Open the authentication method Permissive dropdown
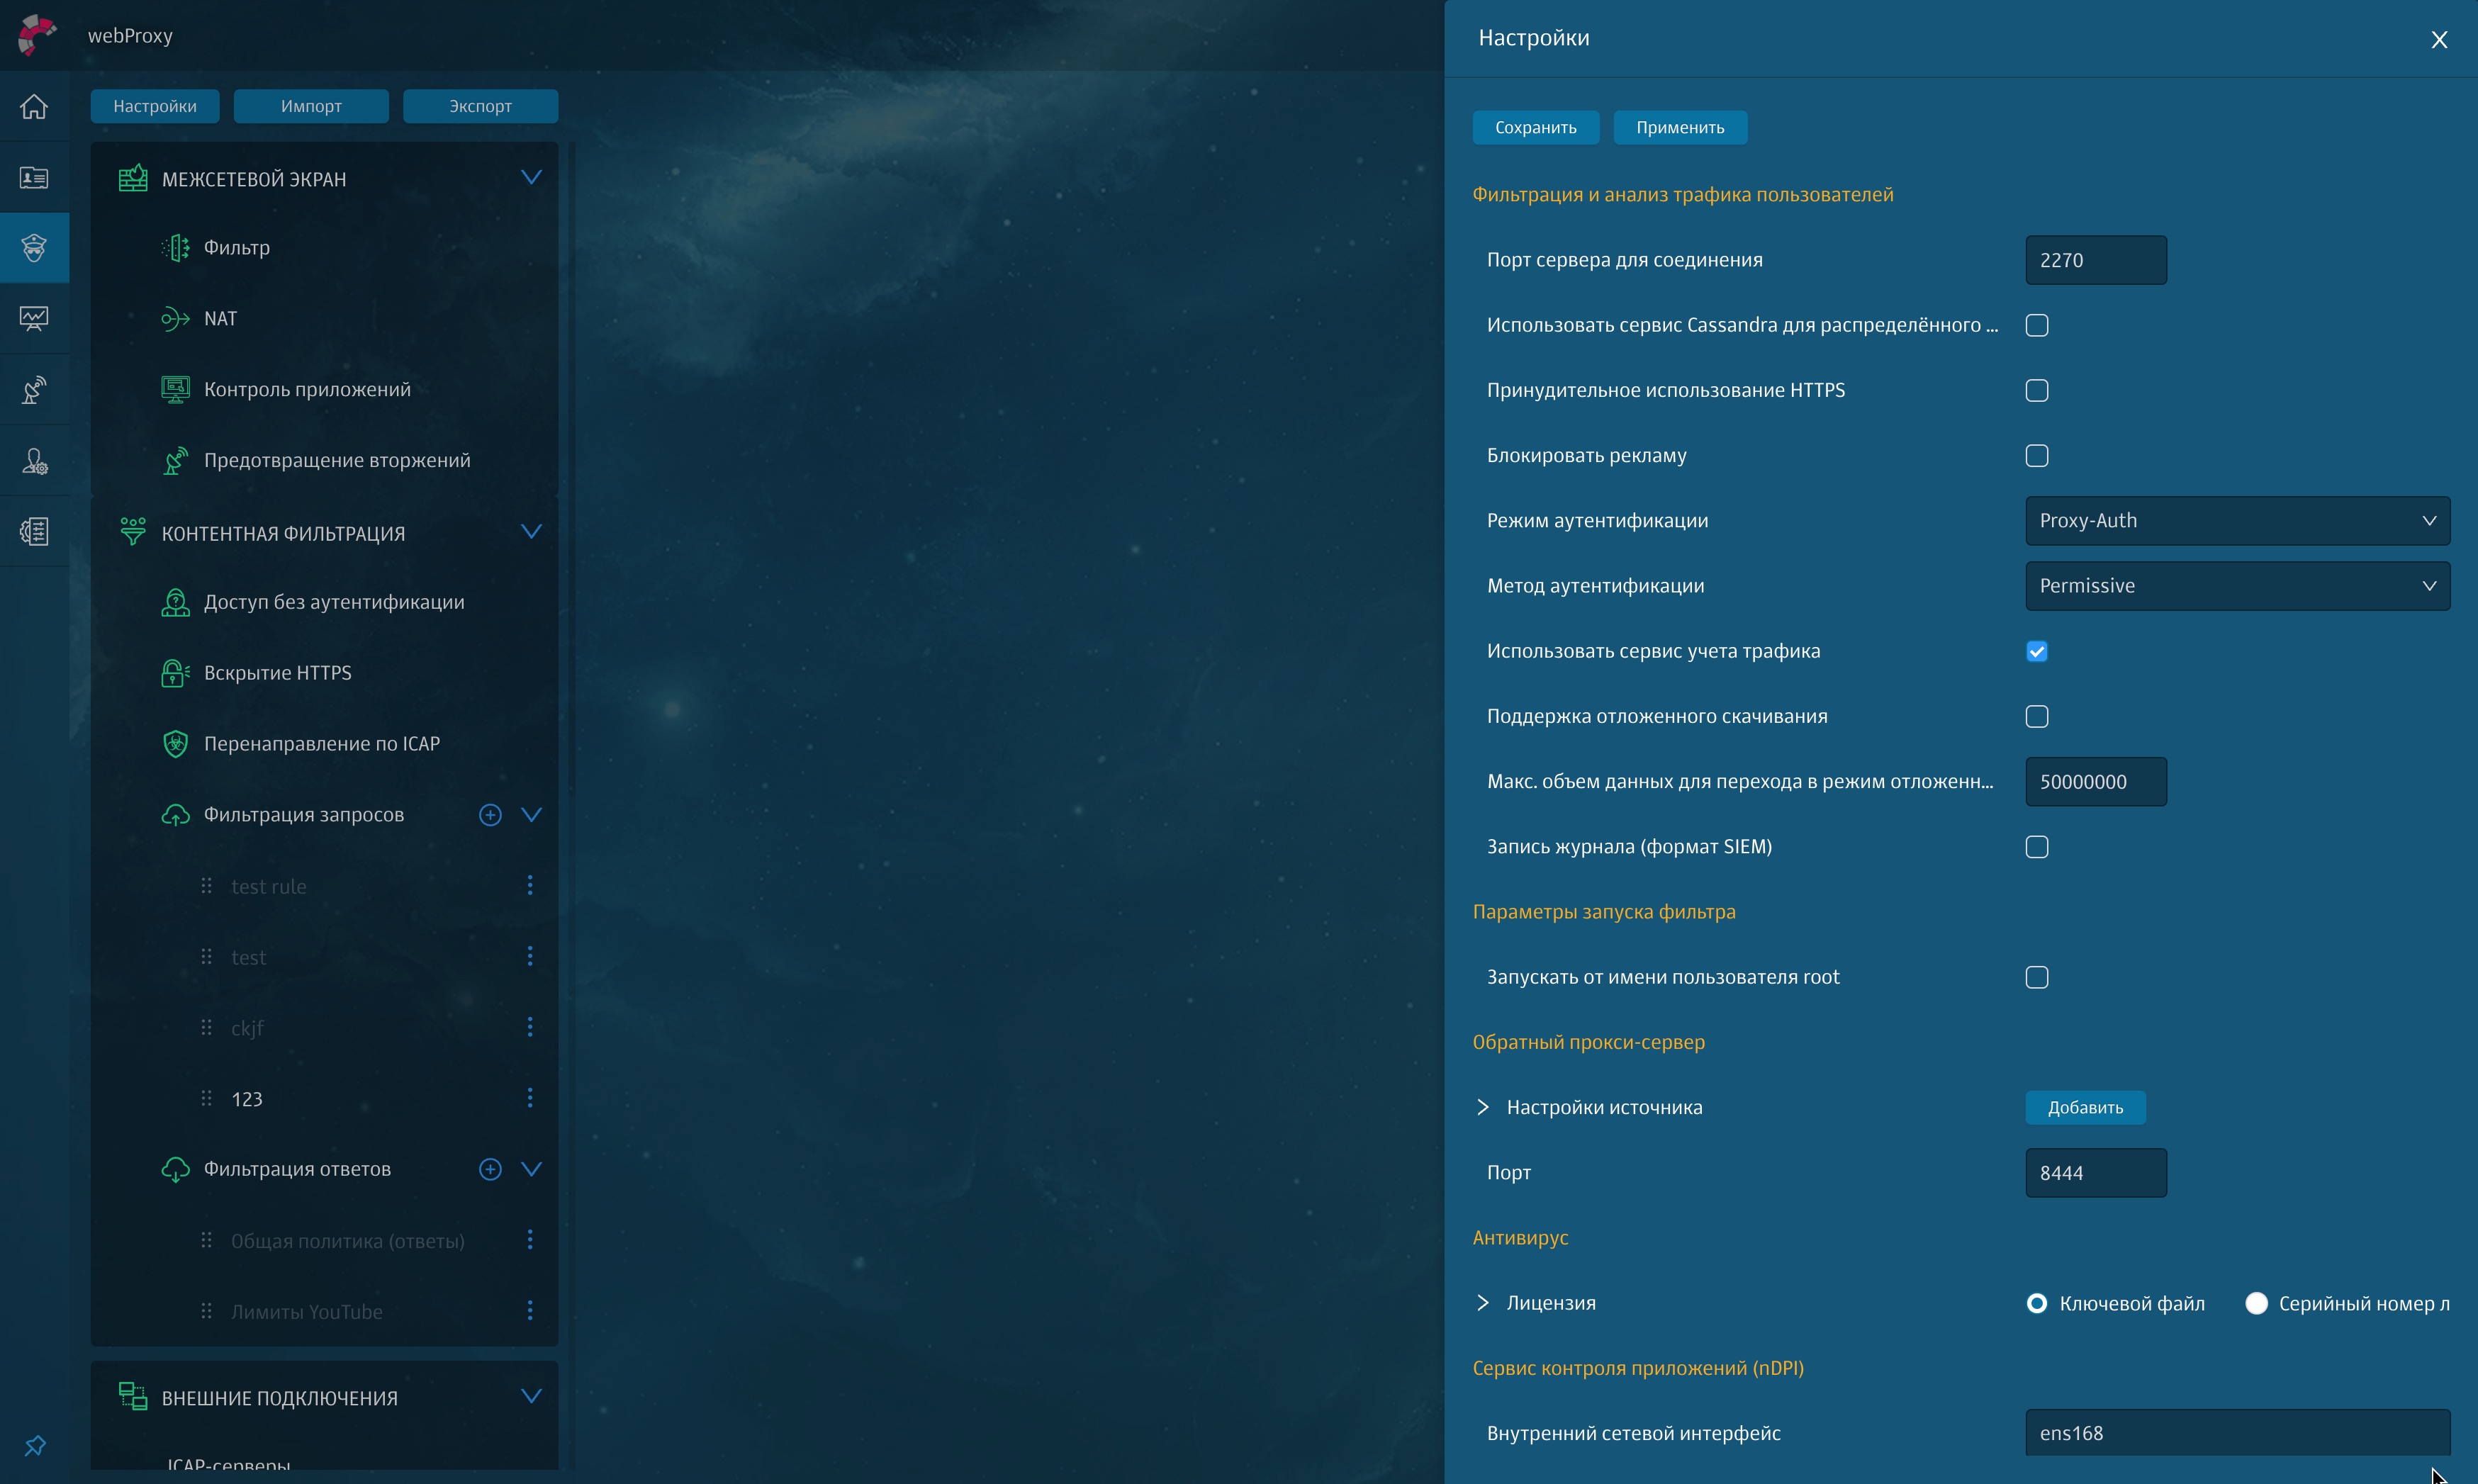2478x1484 pixels. (2237, 586)
